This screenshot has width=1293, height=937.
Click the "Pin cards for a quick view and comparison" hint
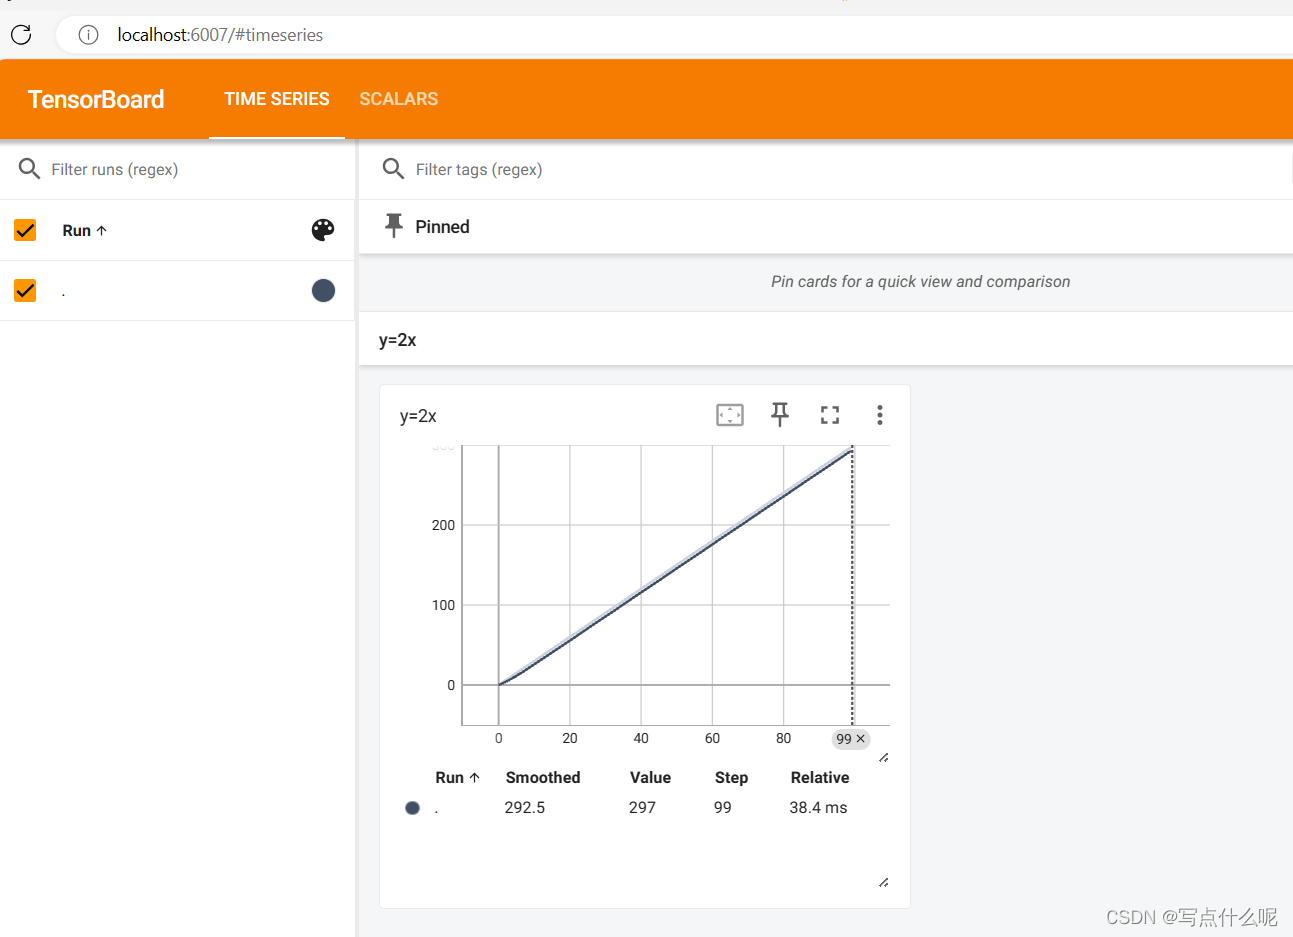click(921, 282)
